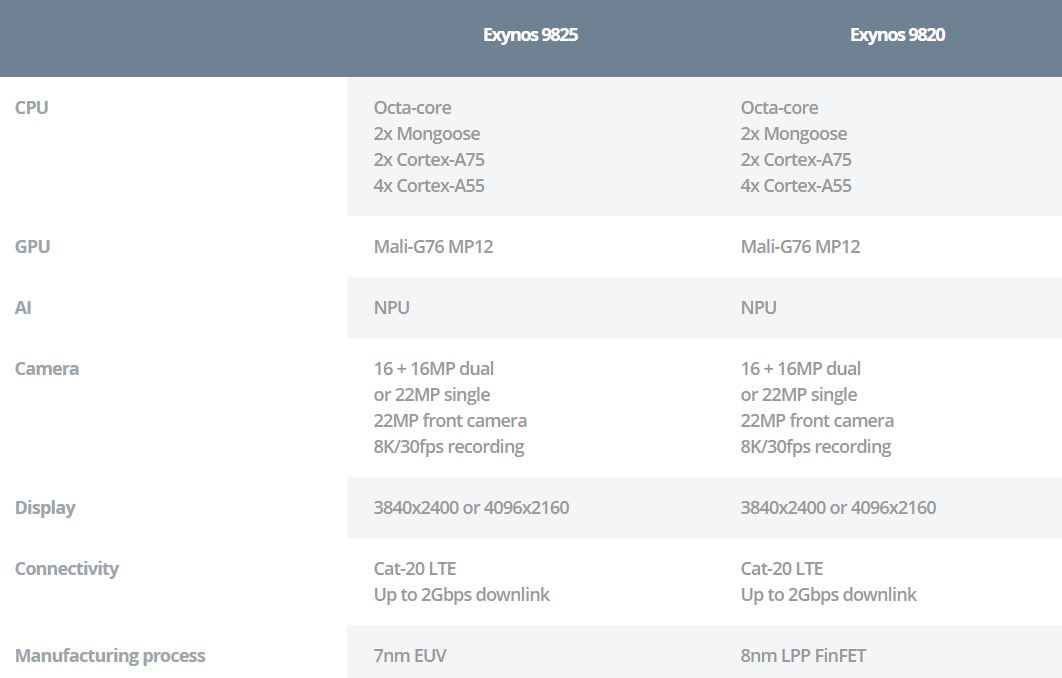
Task: Click "2x Cortex-A75" for Exynos 9820
Action: [796, 160]
